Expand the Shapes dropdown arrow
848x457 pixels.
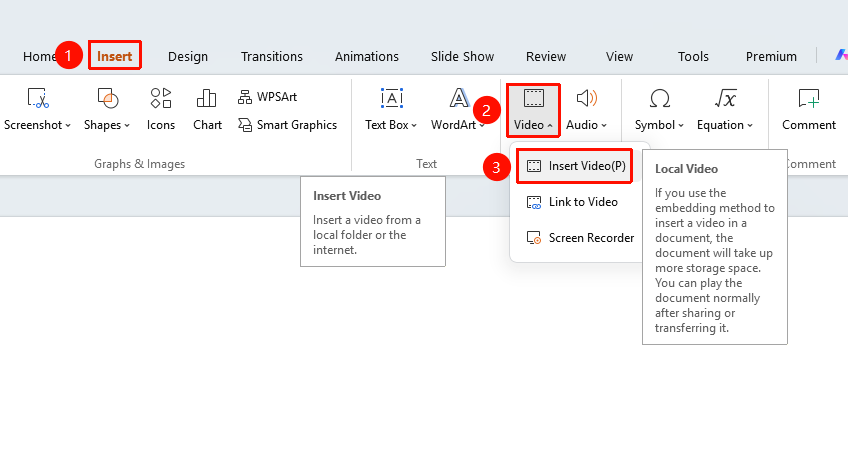127,125
